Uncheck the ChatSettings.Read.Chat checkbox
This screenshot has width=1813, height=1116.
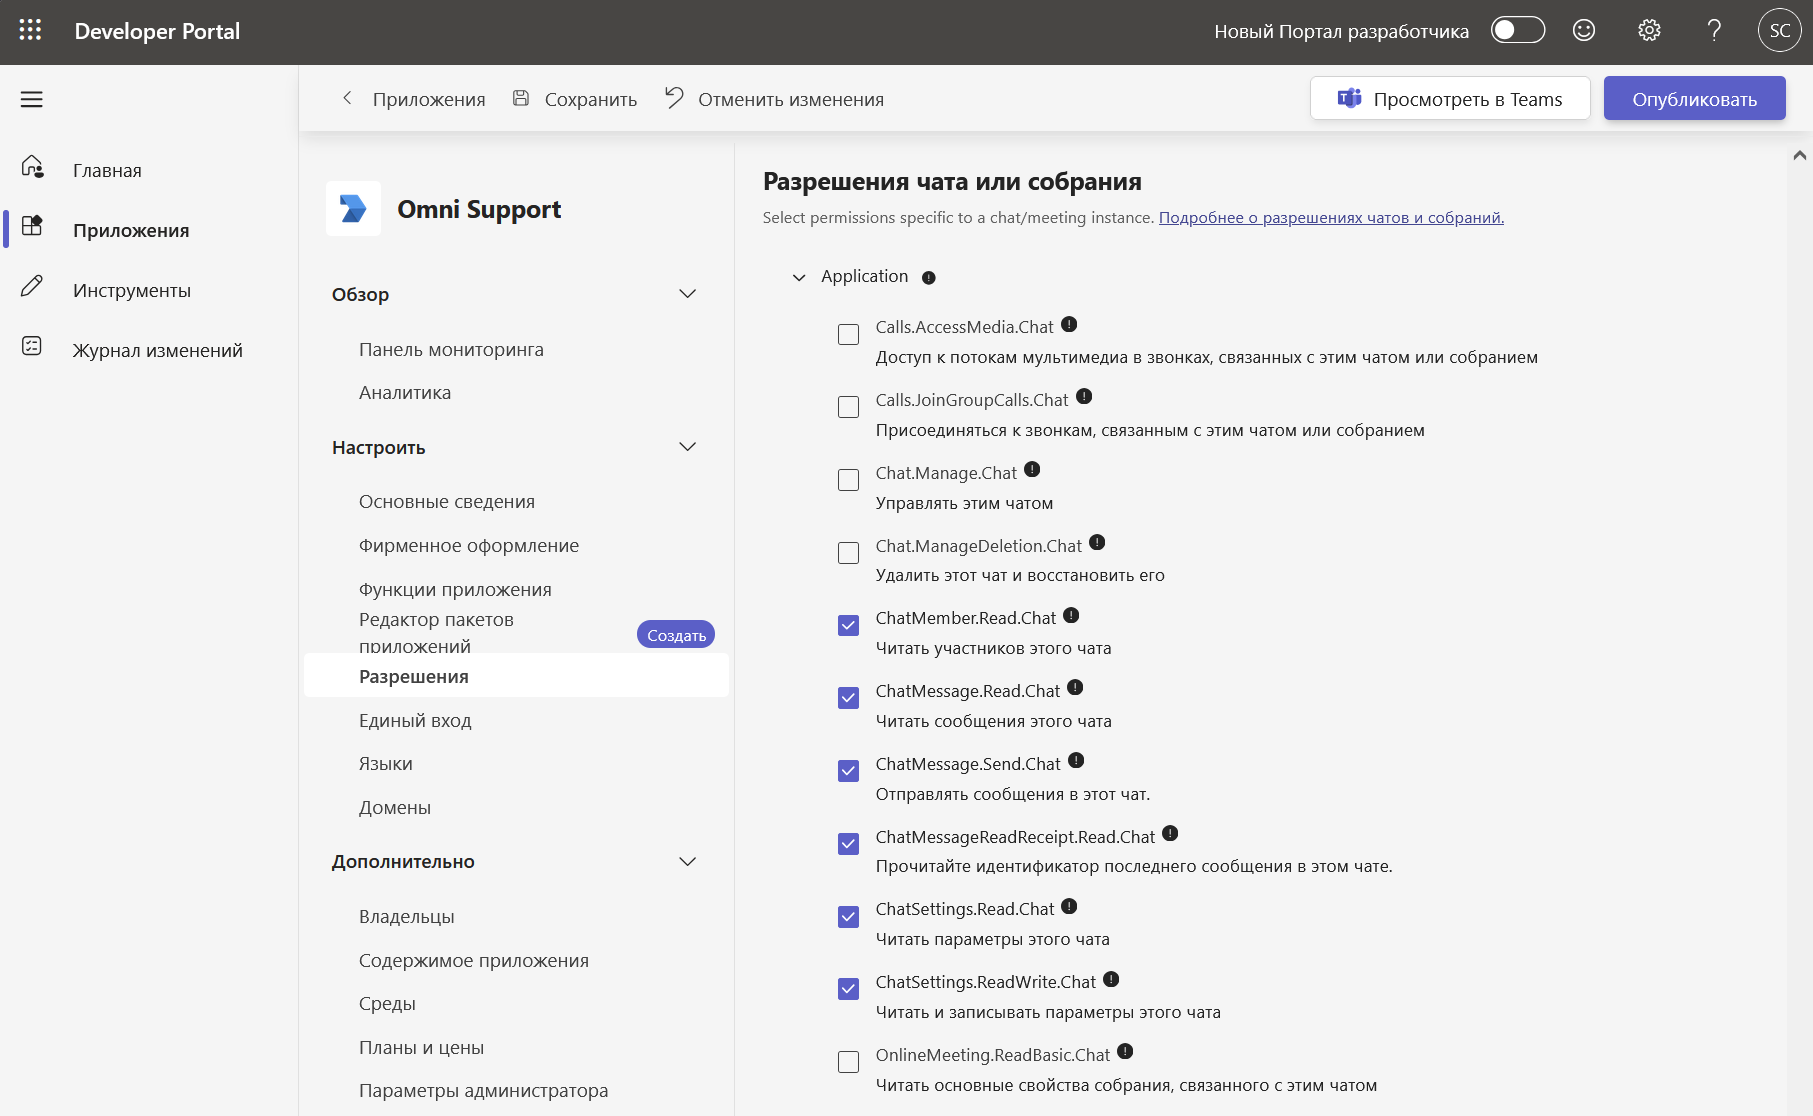coord(848,917)
